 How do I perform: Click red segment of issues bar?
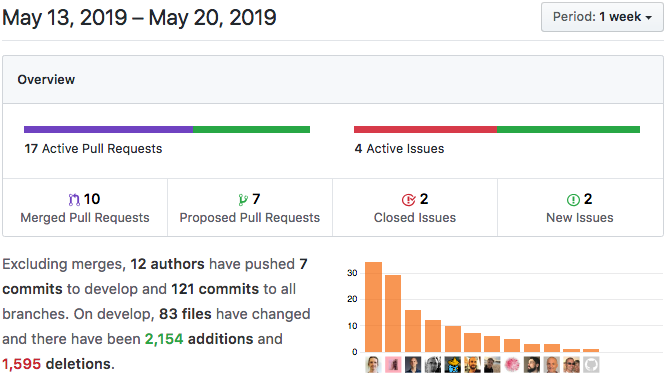click(425, 130)
